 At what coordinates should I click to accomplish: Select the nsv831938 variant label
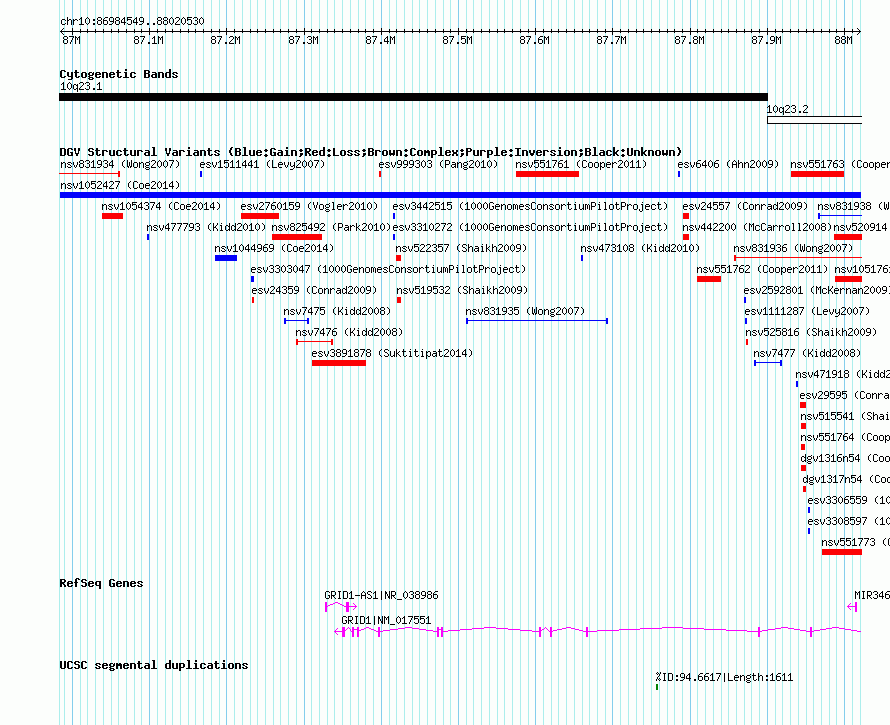pos(853,206)
